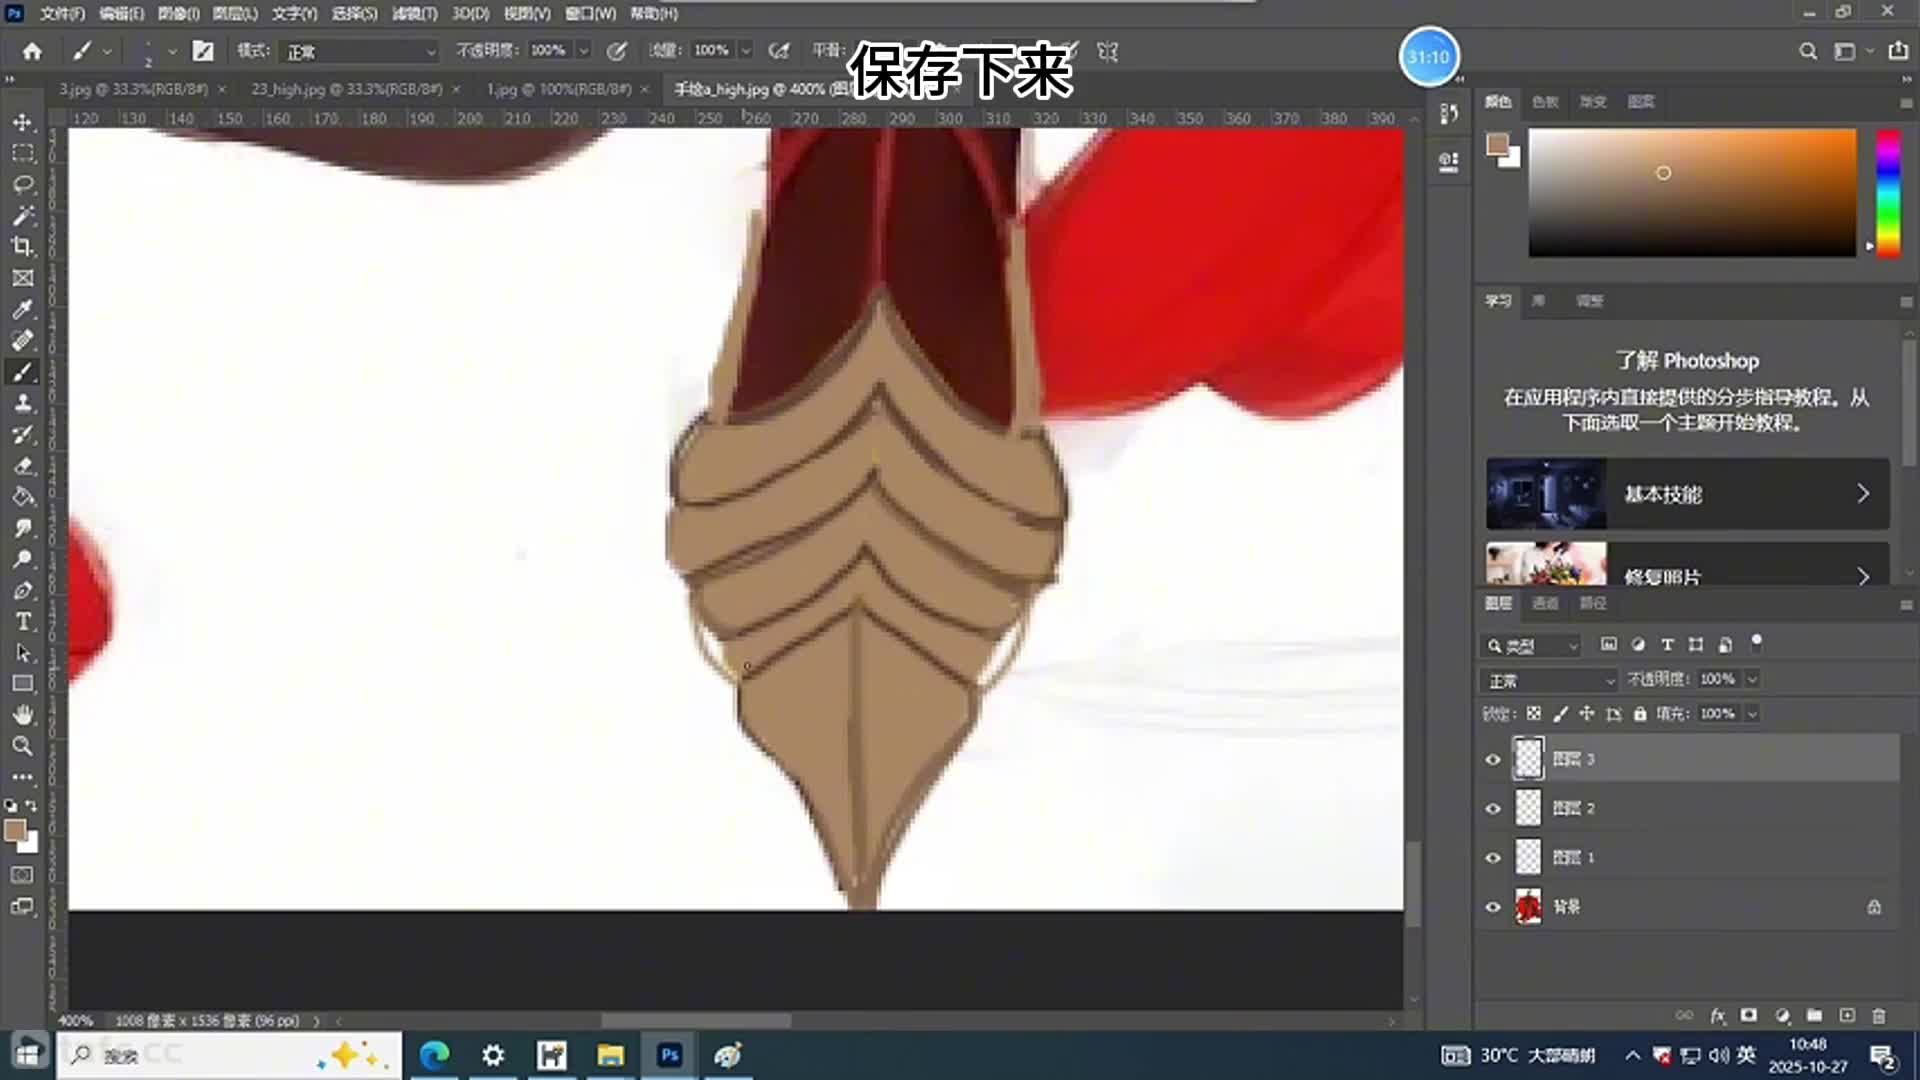Select the Hand tool
Viewport: 1920px width, 1080px height.
tap(22, 715)
